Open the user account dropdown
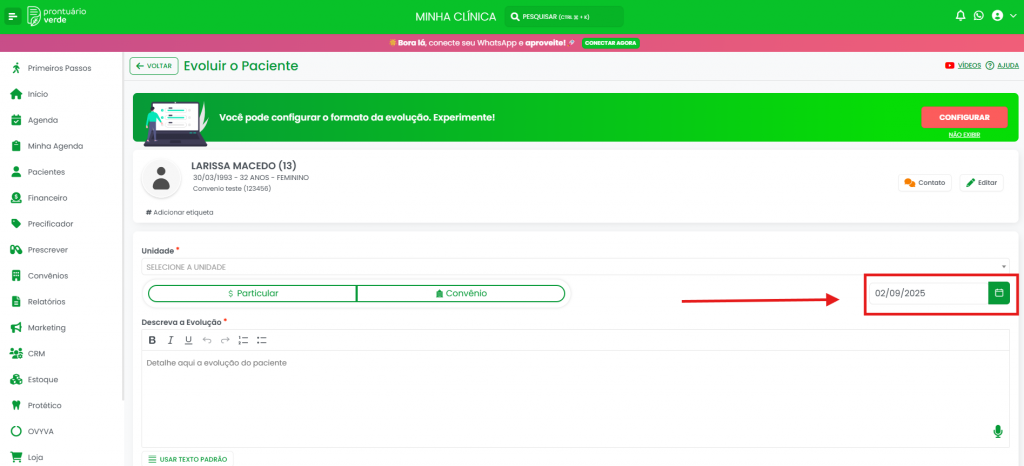The image size is (1024, 466). click(1001, 16)
